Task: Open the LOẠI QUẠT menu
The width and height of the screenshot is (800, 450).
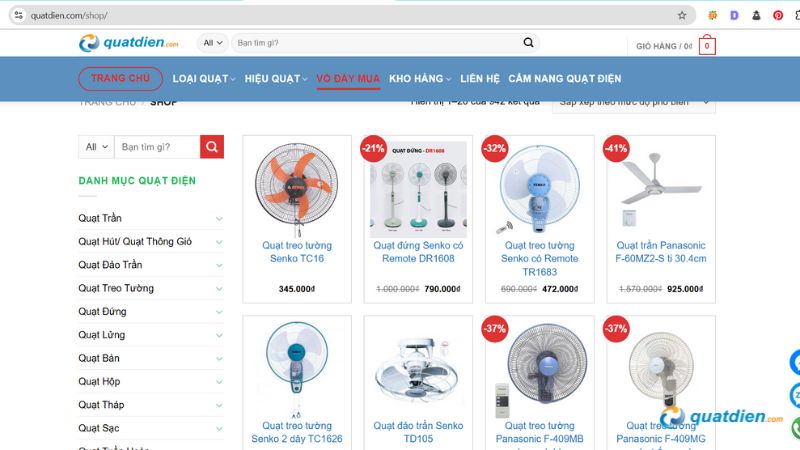Action: click(204, 79)
